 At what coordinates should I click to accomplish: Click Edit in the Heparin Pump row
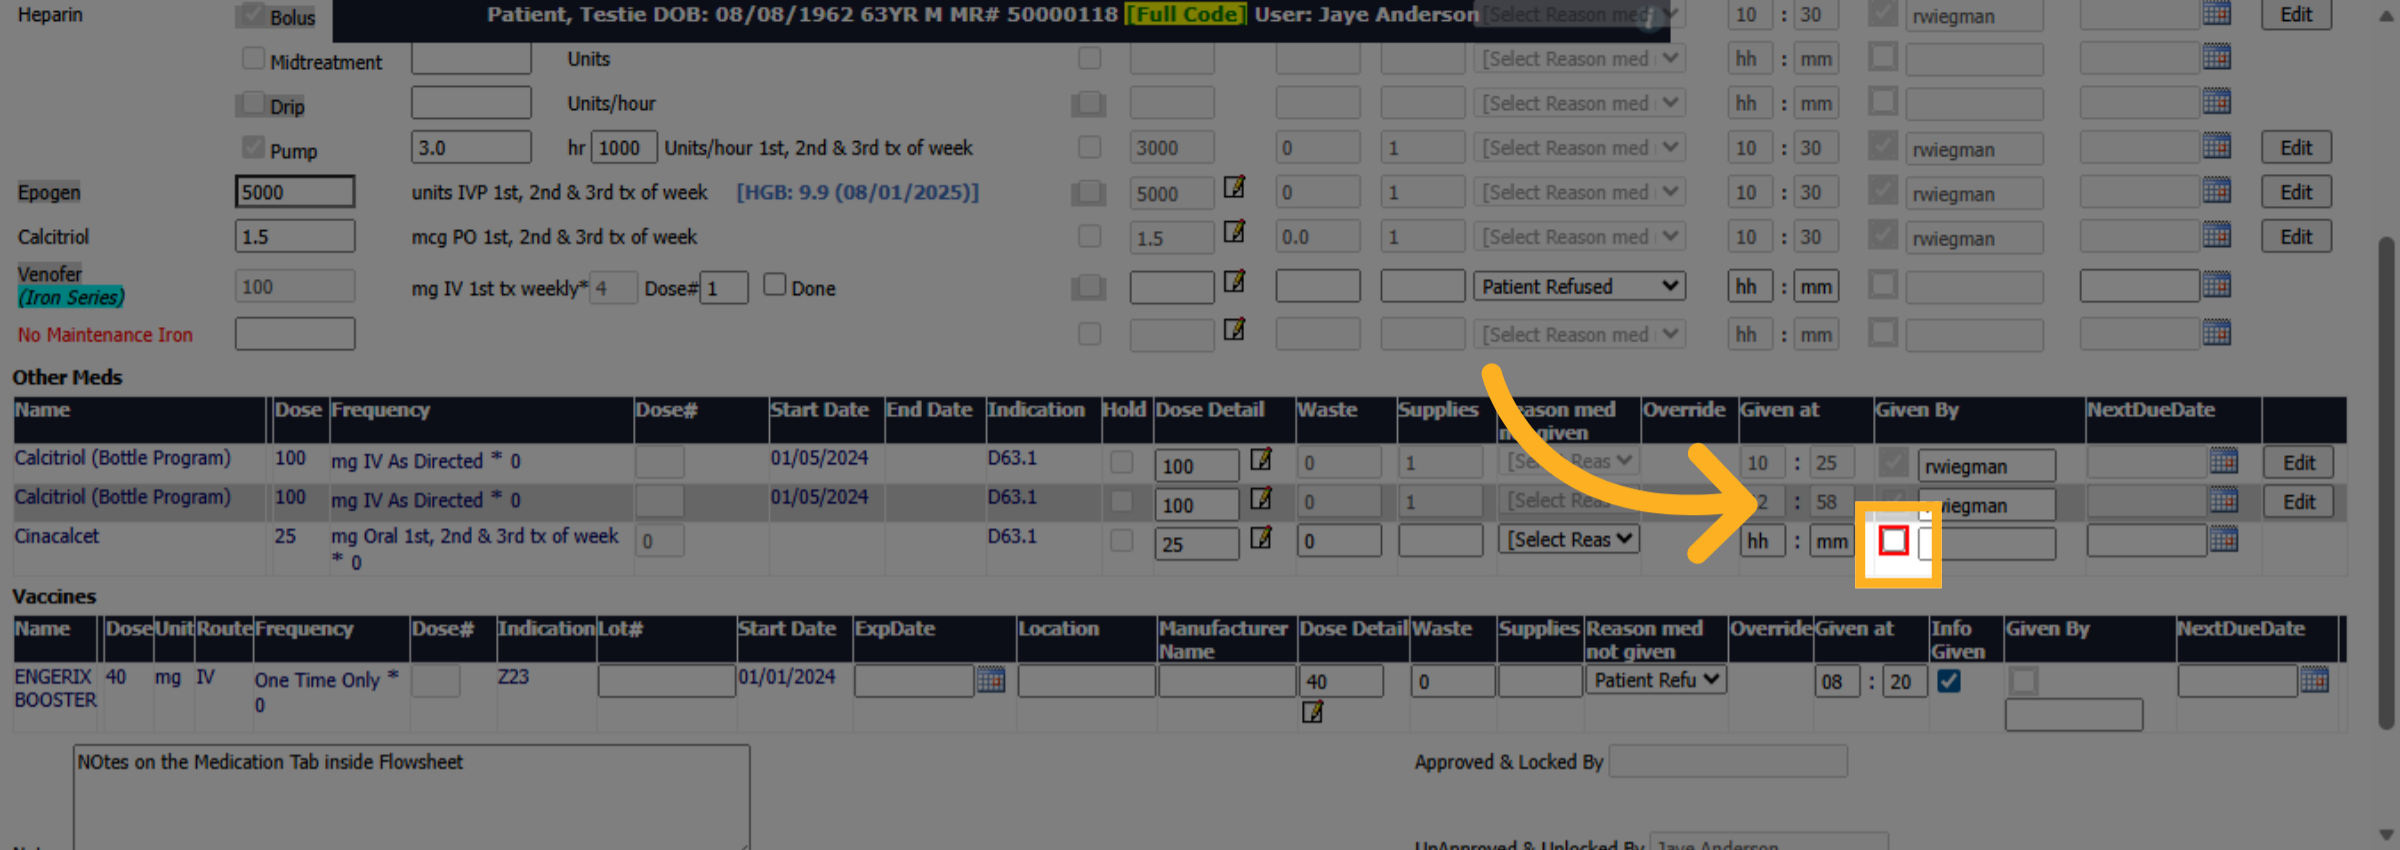coord(2296,148)
